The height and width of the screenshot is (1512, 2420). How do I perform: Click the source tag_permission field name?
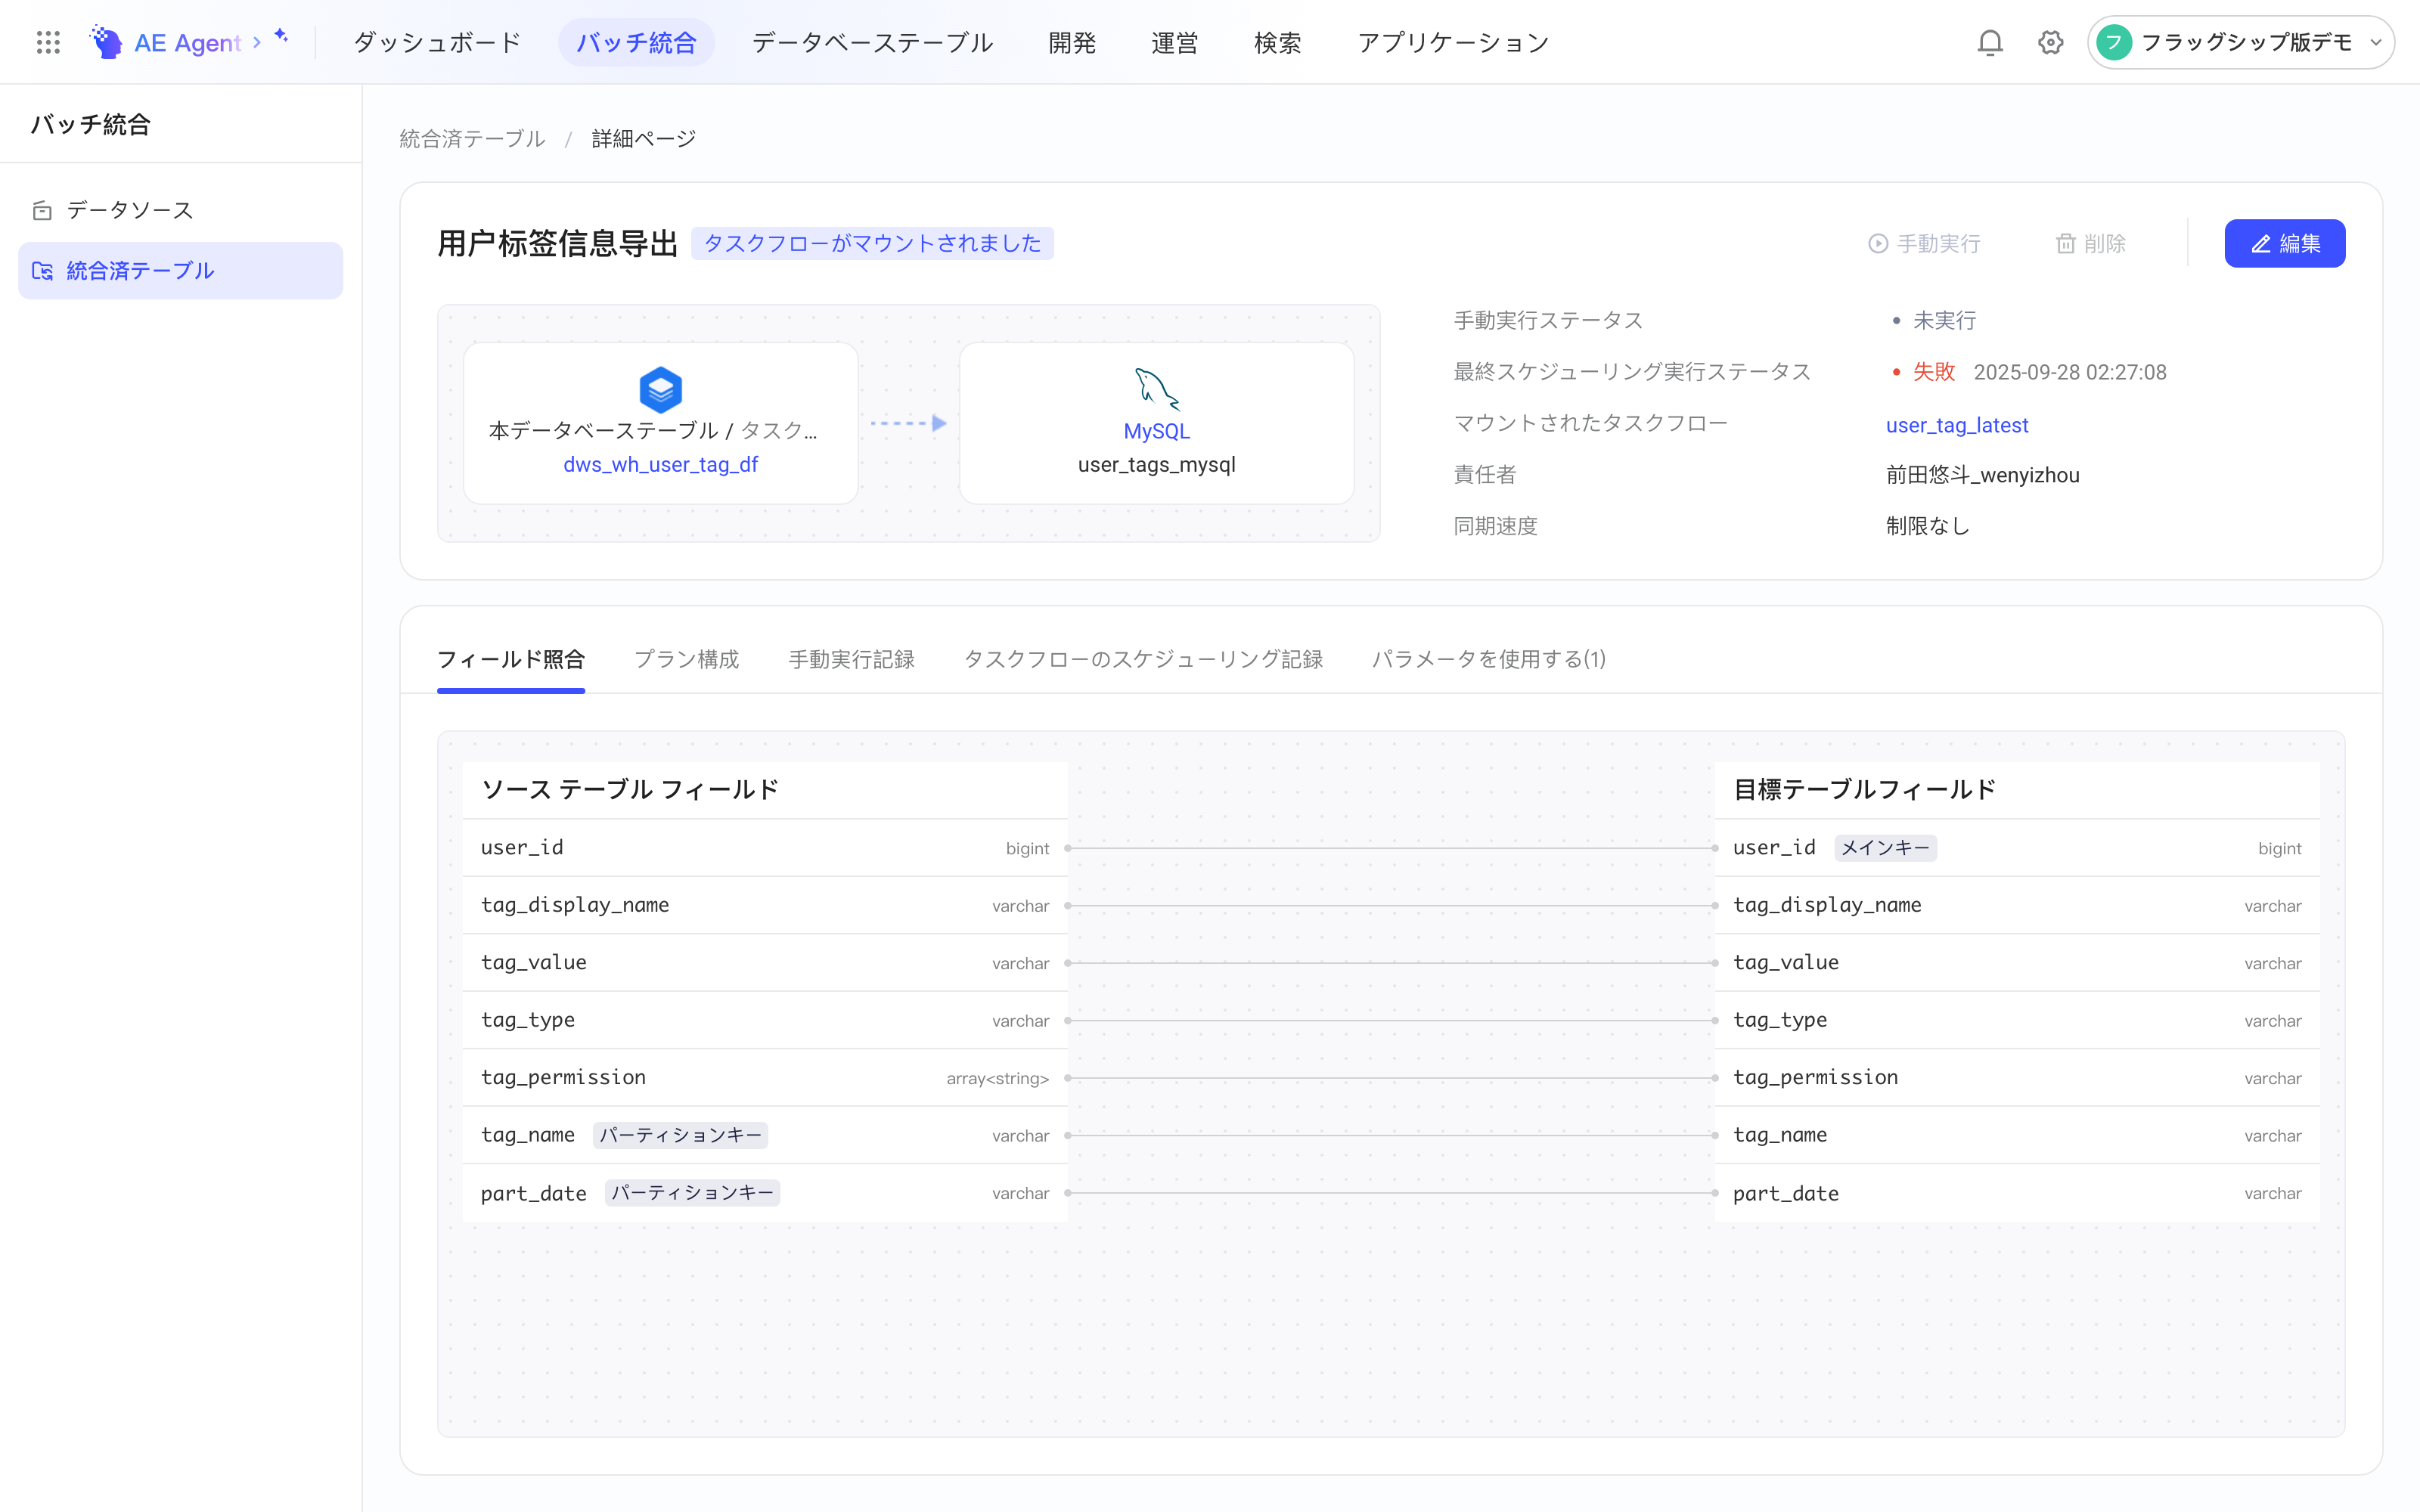point(563,1077)
